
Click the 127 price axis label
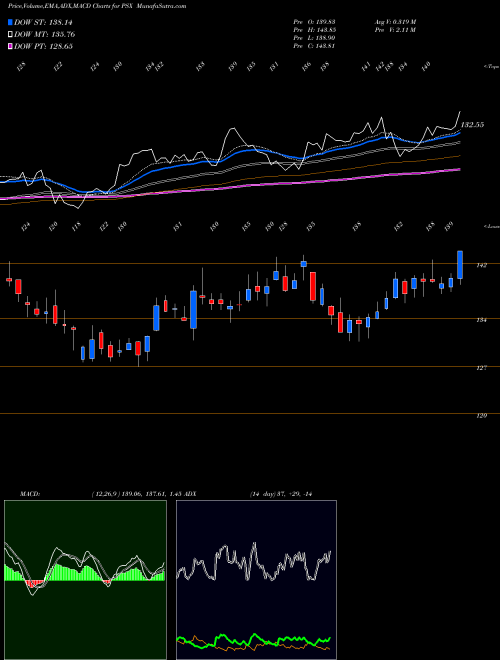click(x=481, y=368)
